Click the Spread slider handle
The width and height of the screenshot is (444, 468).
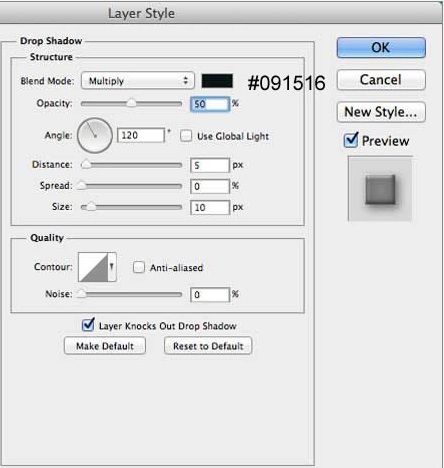pos(82,186)
